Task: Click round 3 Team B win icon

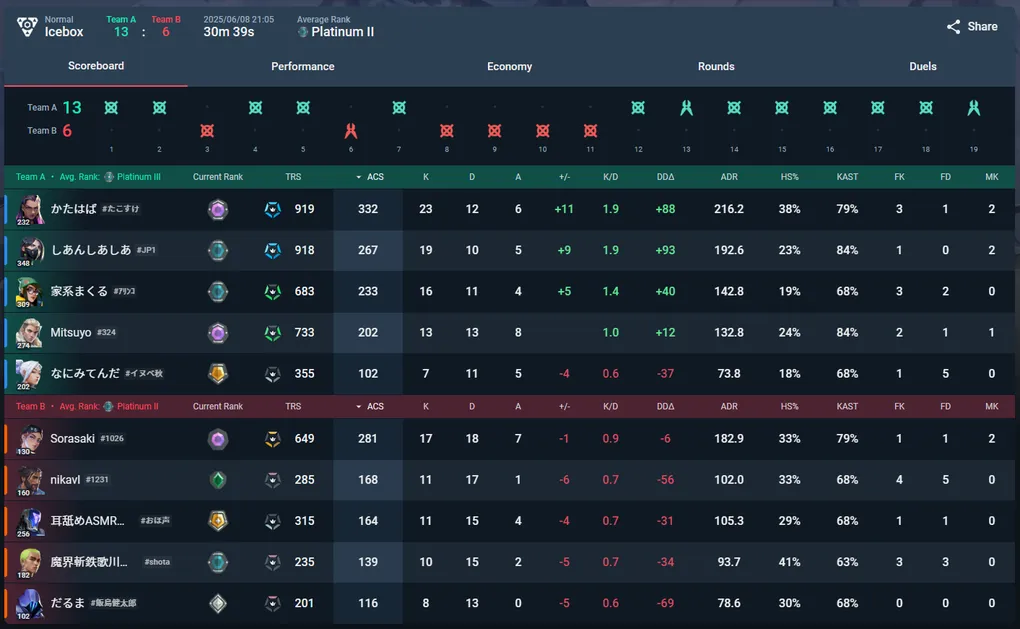Action: [207, 131]
